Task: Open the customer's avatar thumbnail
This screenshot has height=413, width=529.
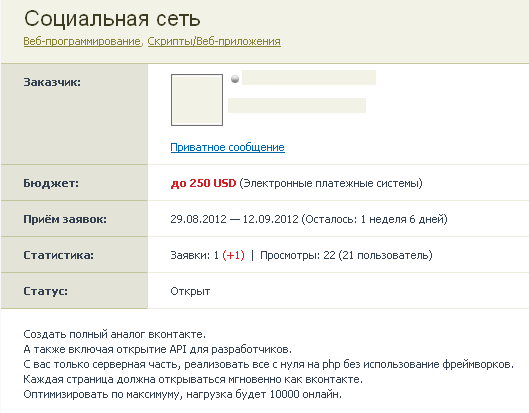Action: click(197, 100)
